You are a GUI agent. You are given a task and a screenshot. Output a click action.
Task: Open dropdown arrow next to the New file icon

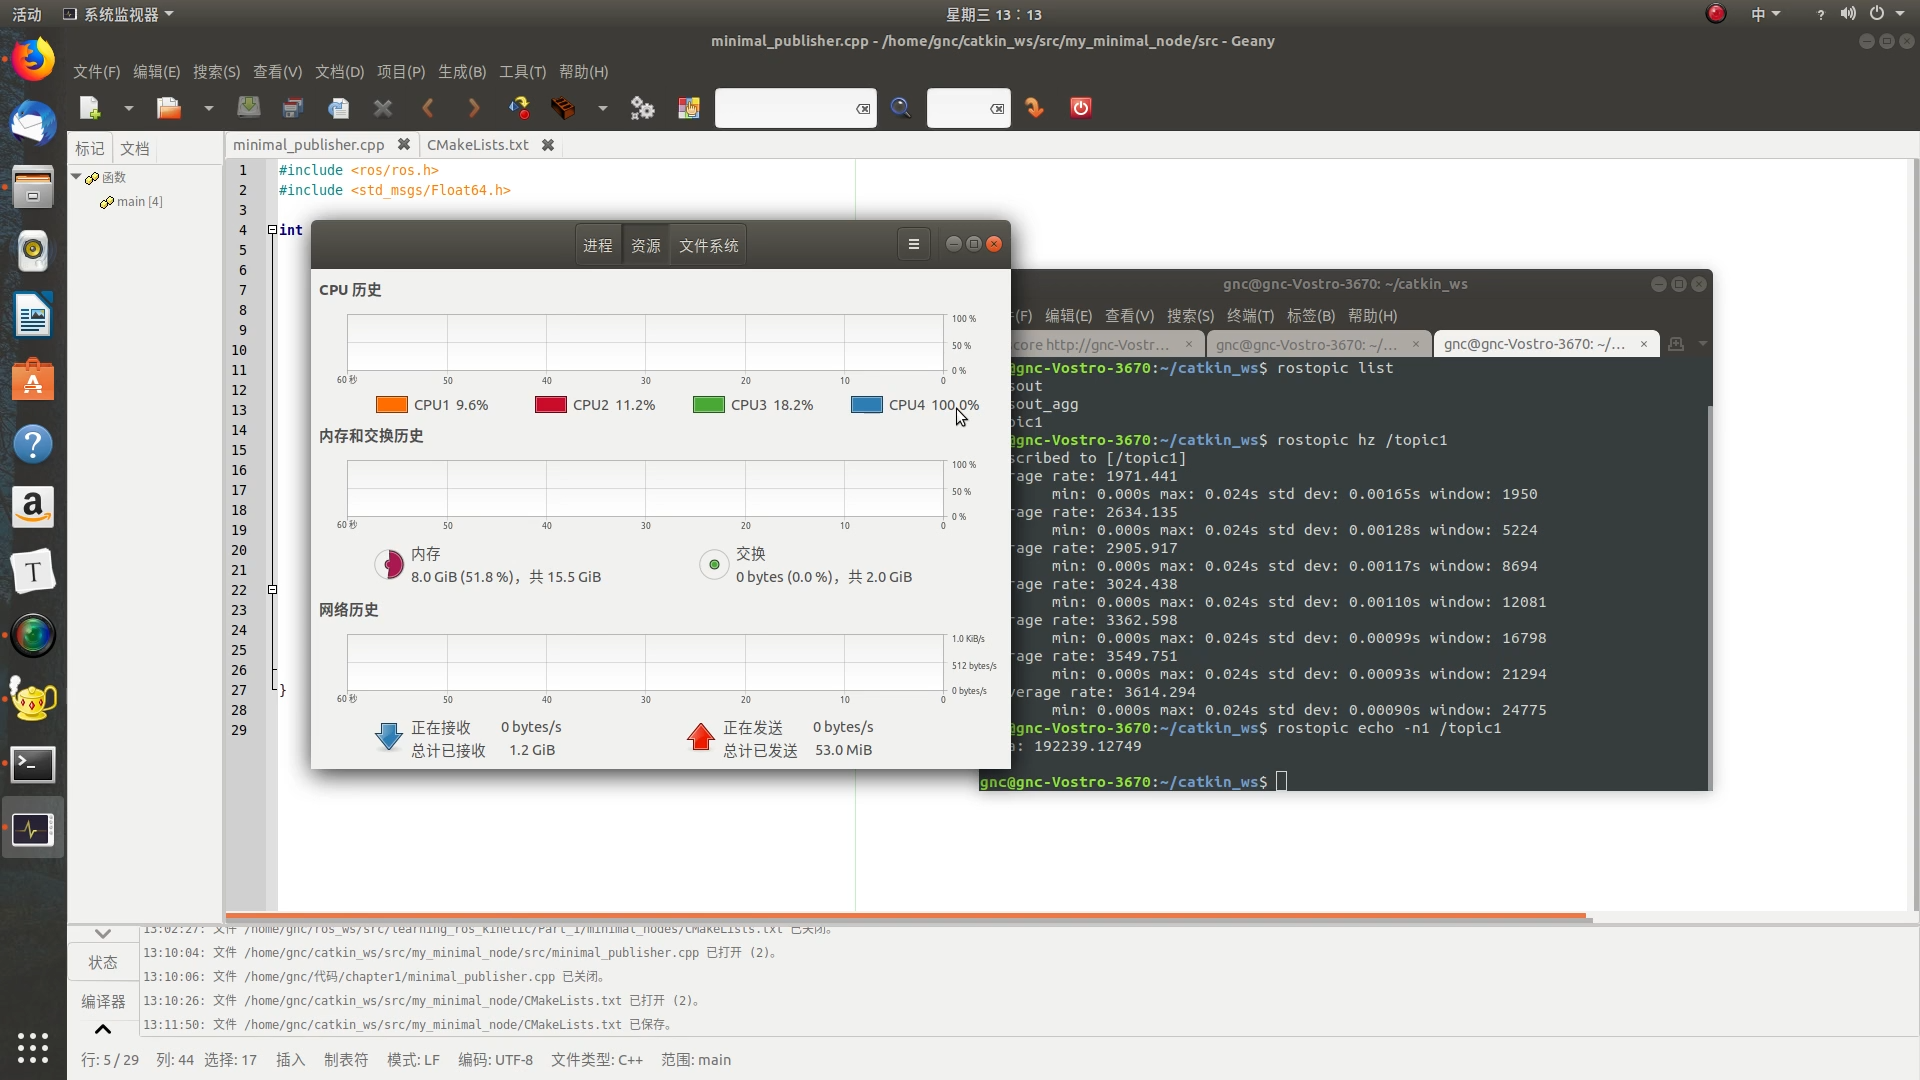pos(128,108)
